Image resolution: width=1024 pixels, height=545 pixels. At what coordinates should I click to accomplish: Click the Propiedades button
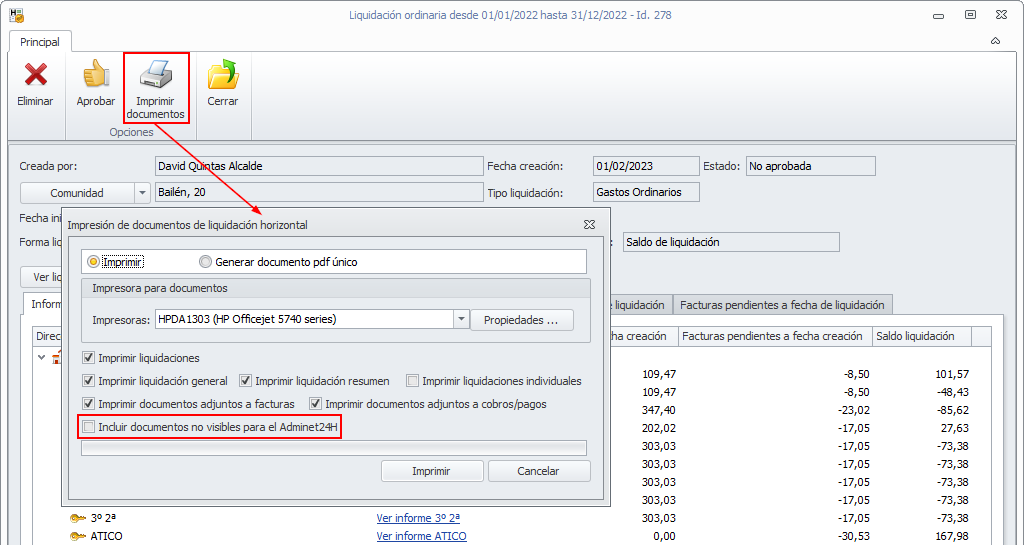pyautogui.click(x=522, y=320)
